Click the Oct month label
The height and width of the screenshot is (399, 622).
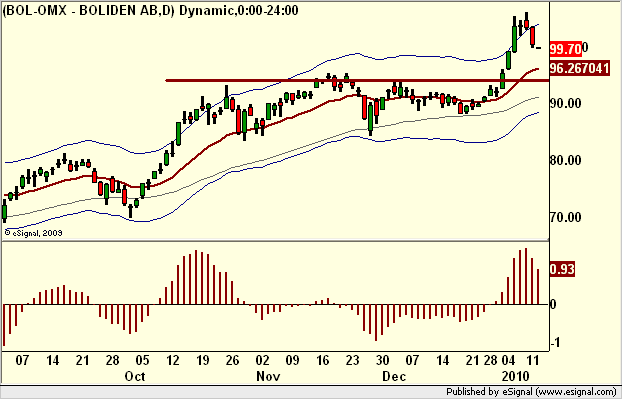click(135, 376)
